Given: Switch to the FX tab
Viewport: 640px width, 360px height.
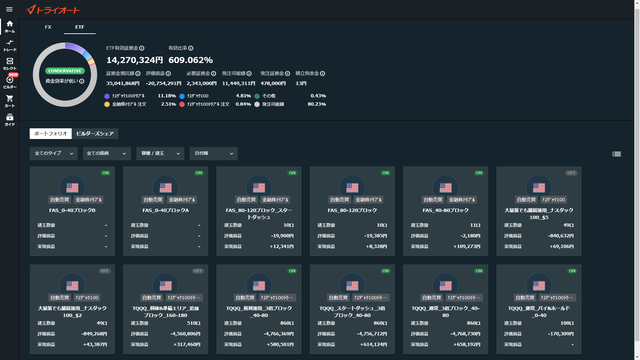Looking at the screenshot, I should tap(48, 27).
